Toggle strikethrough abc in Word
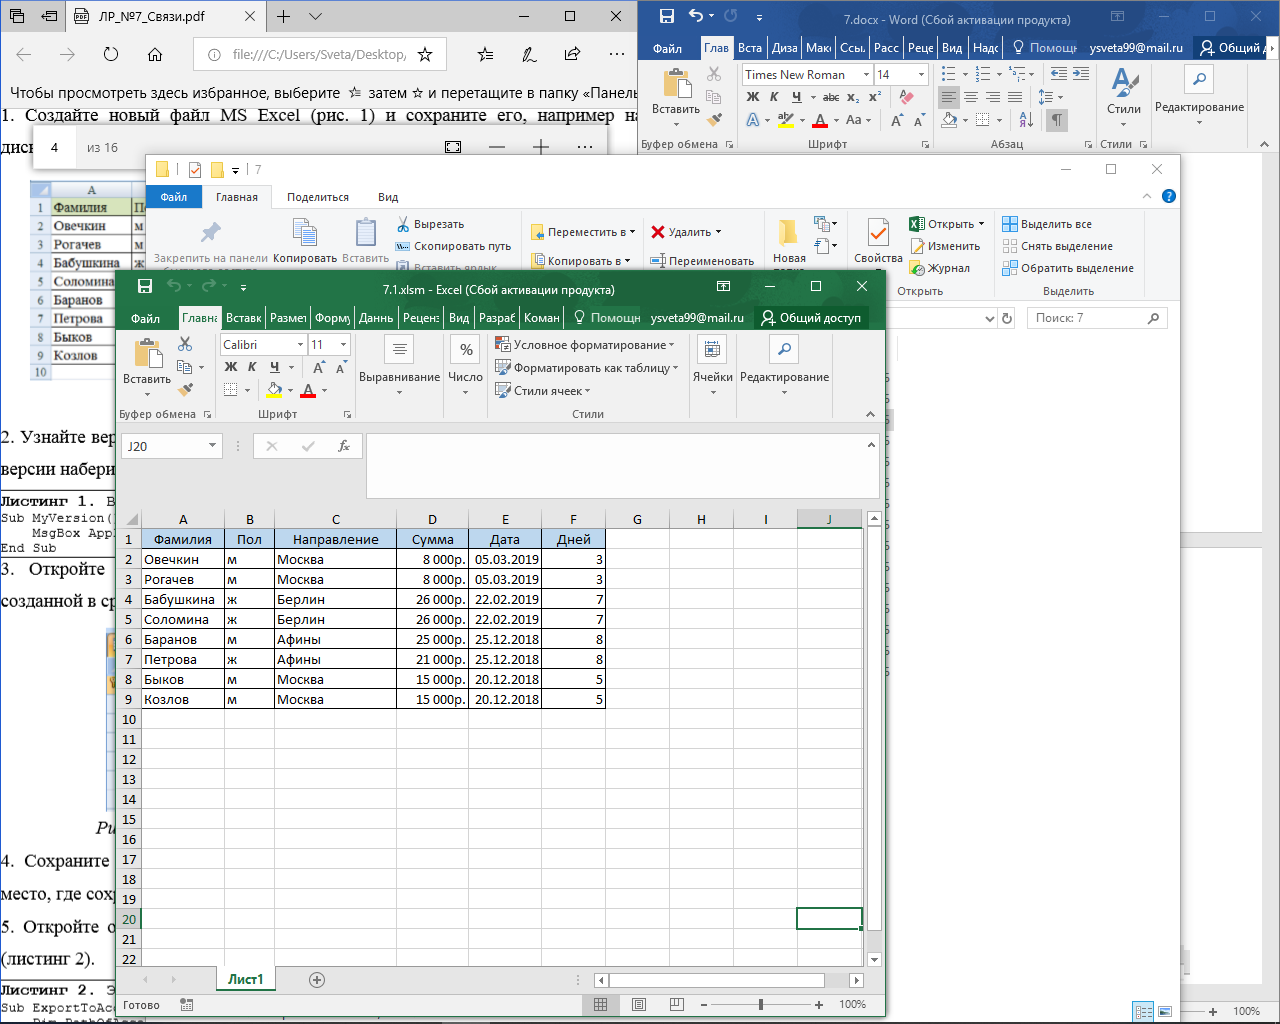Viewport: 1280px width, 1024px height. [830, 97]
